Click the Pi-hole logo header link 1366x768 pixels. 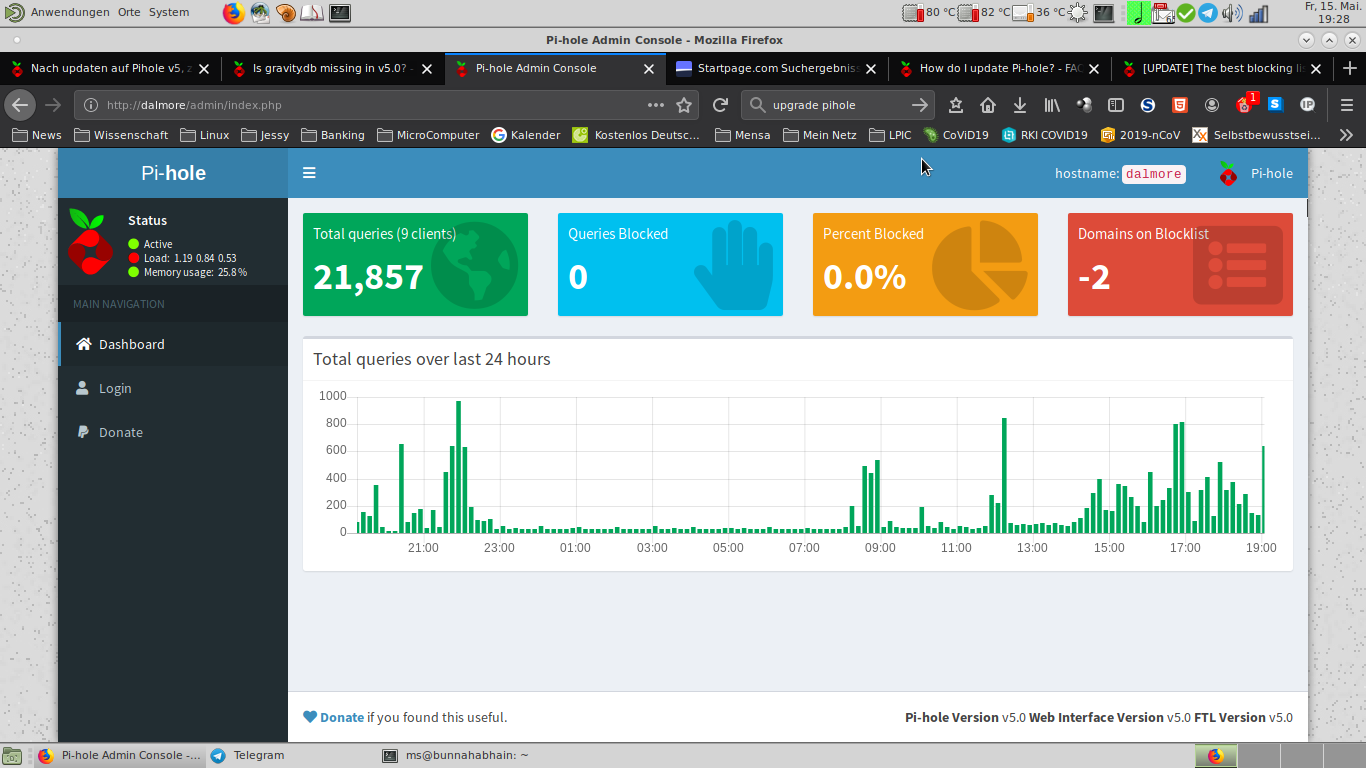point(173,173)
